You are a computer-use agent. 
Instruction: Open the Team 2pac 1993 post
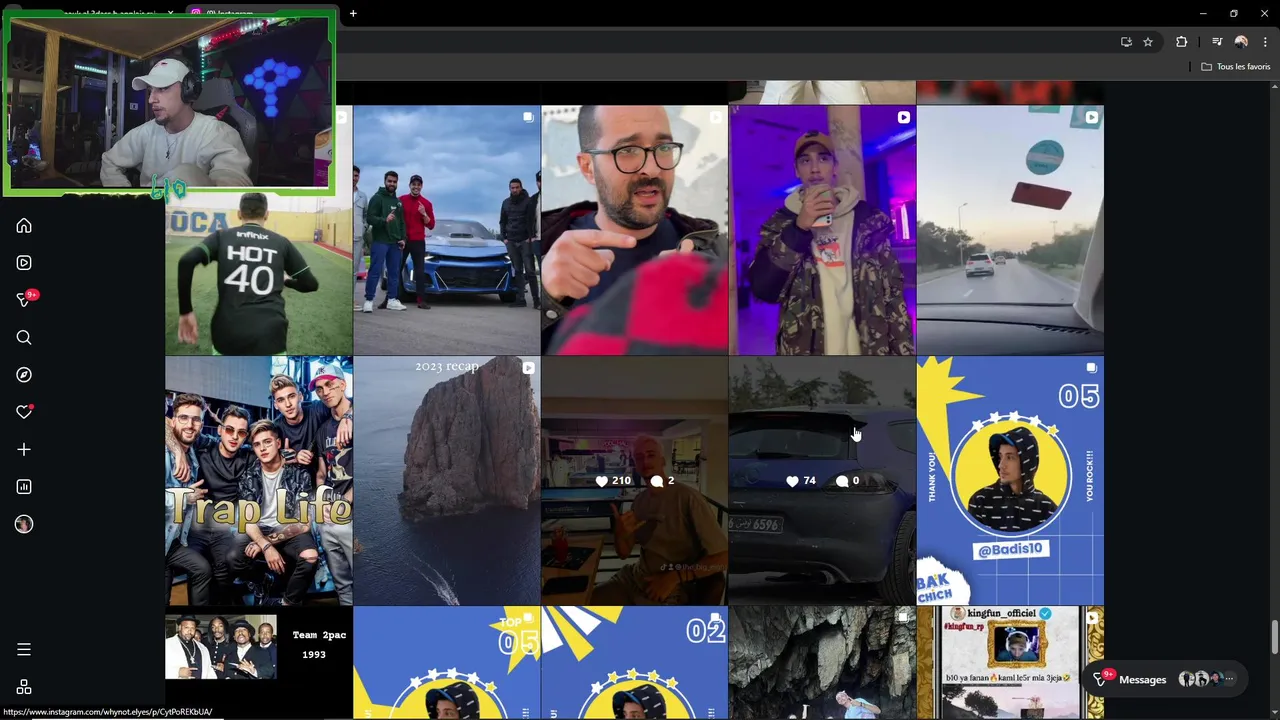(259, 663)
